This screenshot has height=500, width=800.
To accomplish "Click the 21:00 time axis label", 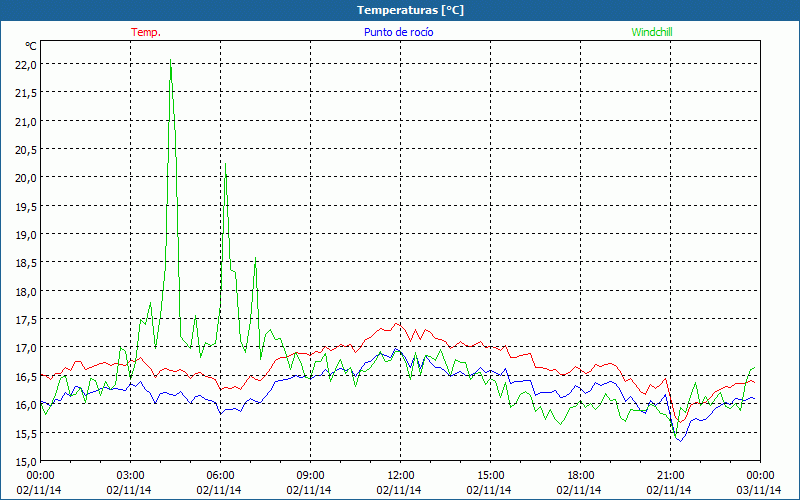I will point(670,476).
